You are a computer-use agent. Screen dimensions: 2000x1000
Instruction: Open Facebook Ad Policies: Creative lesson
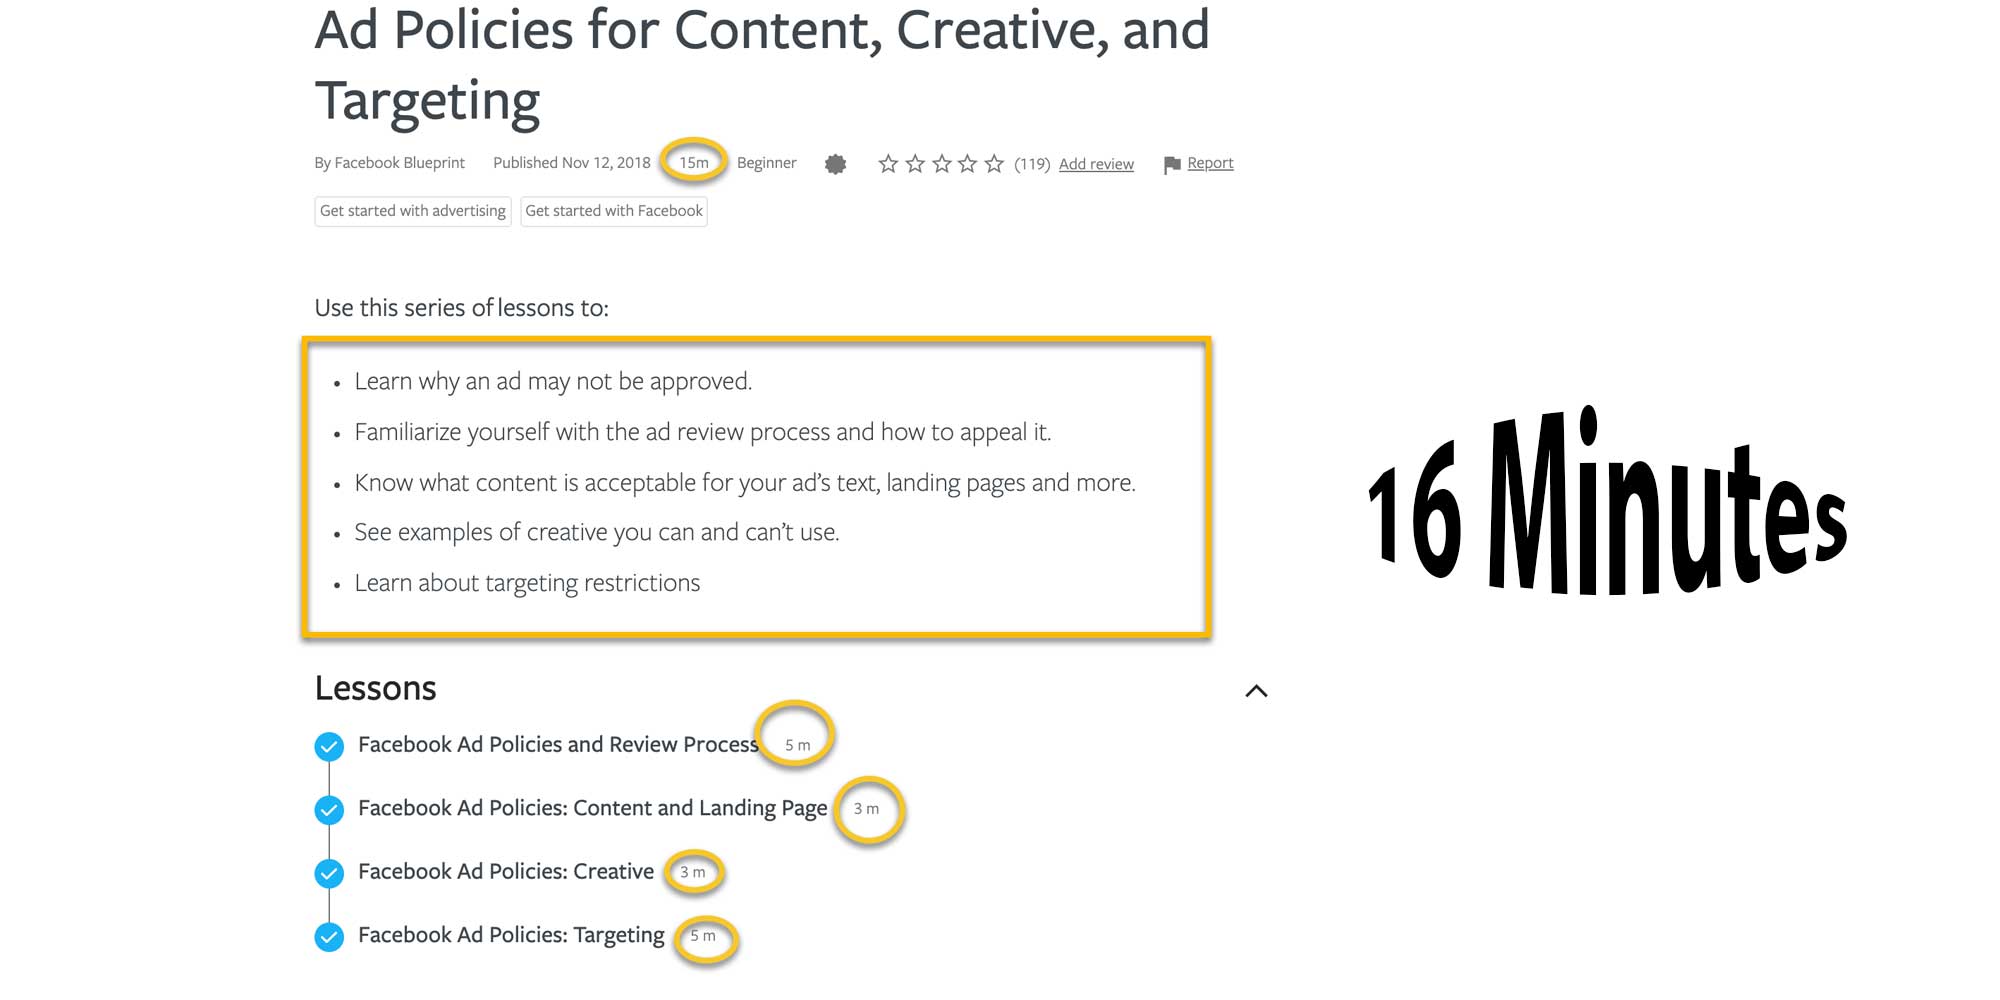(x=506, y=872)
